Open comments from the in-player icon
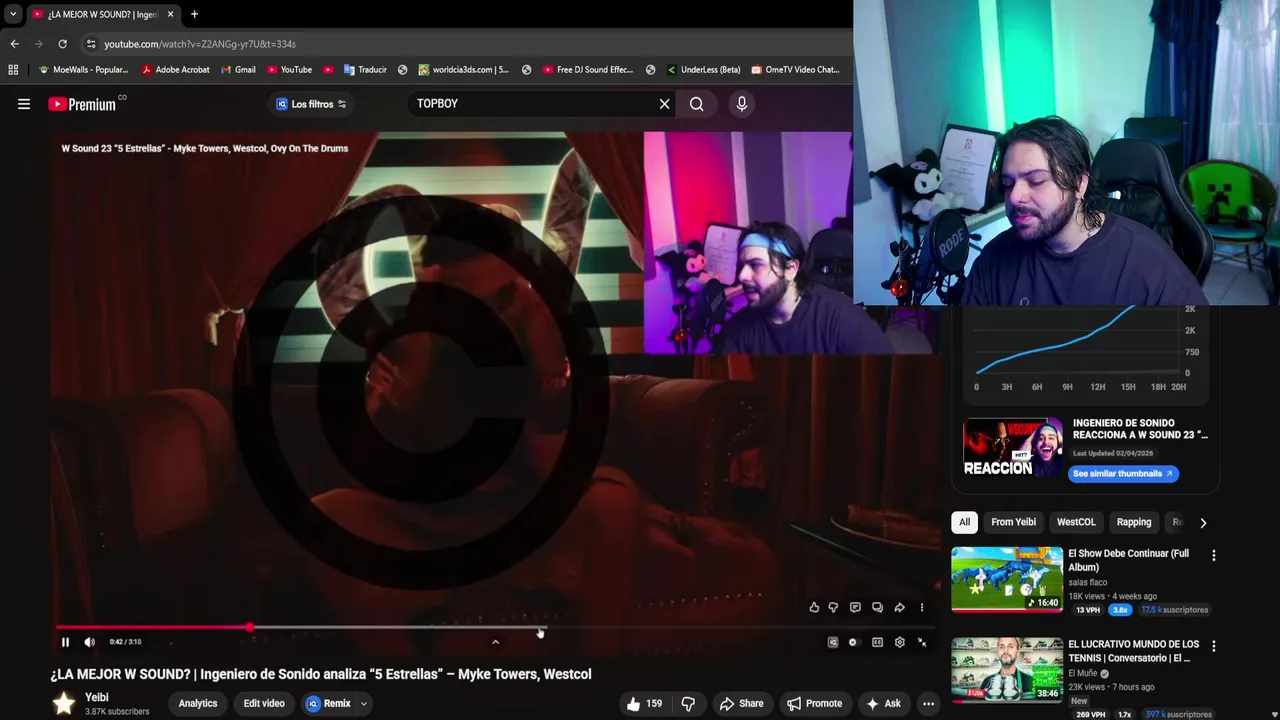The height and width of the screenshot is (720, 1280). pyautogui.click(x=855, y=607)
